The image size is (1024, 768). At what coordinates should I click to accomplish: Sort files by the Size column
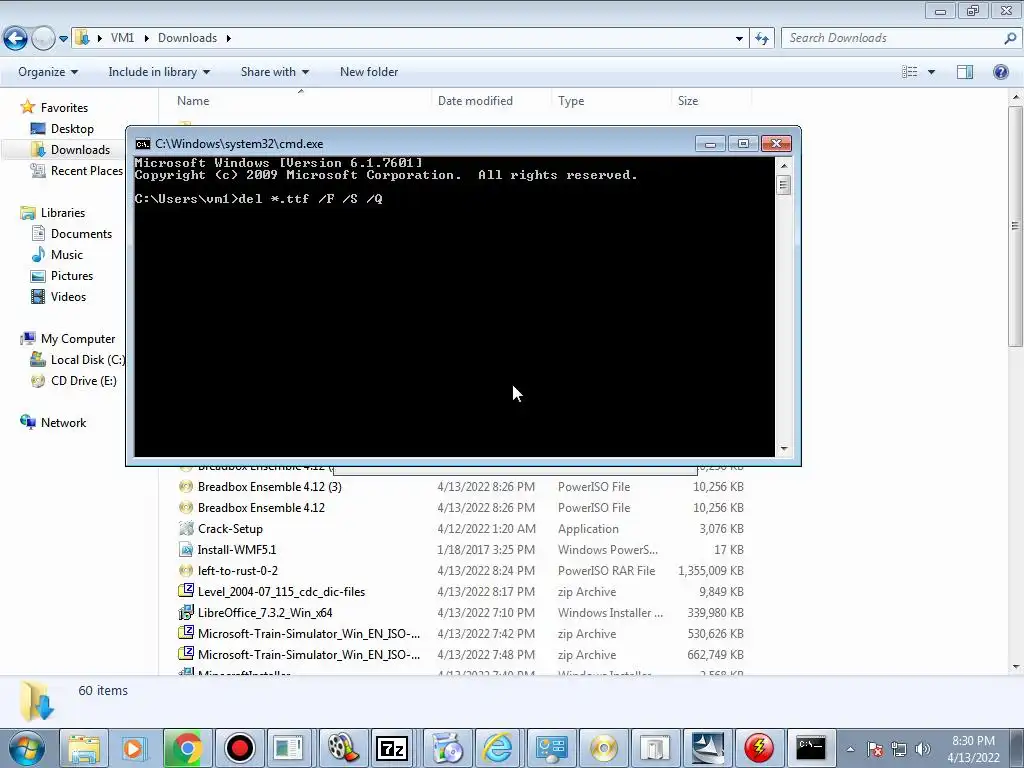(x=688, y=101)
